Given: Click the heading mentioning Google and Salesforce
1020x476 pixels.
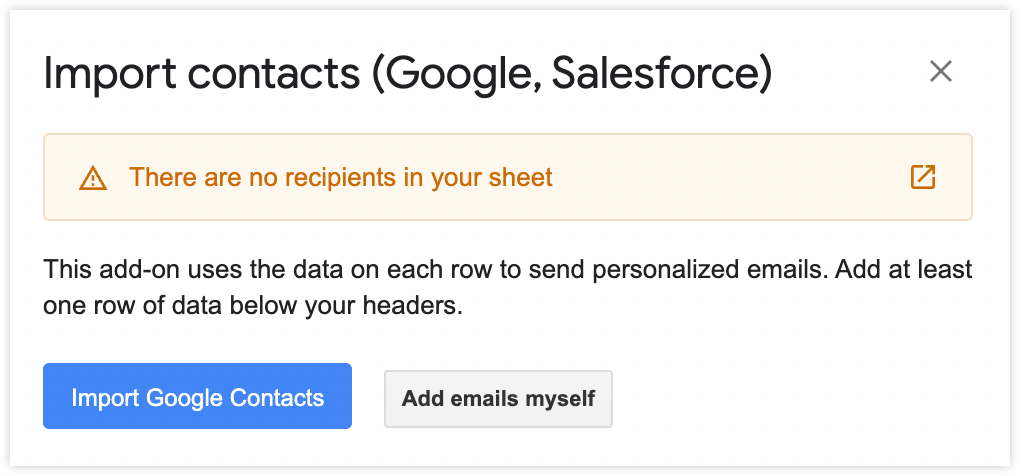Looking at the screenshot, I should tap(407, 75).
